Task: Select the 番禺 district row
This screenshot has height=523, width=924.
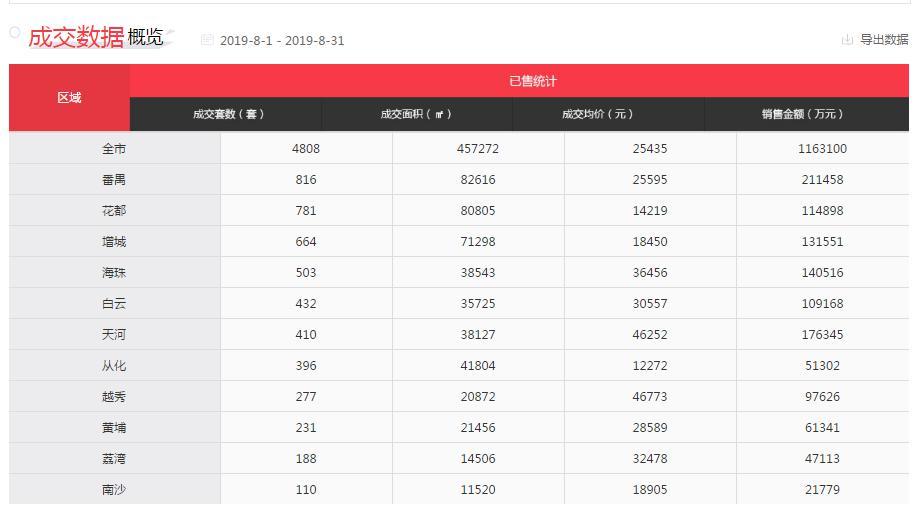Action: click(x=114, y=180)
